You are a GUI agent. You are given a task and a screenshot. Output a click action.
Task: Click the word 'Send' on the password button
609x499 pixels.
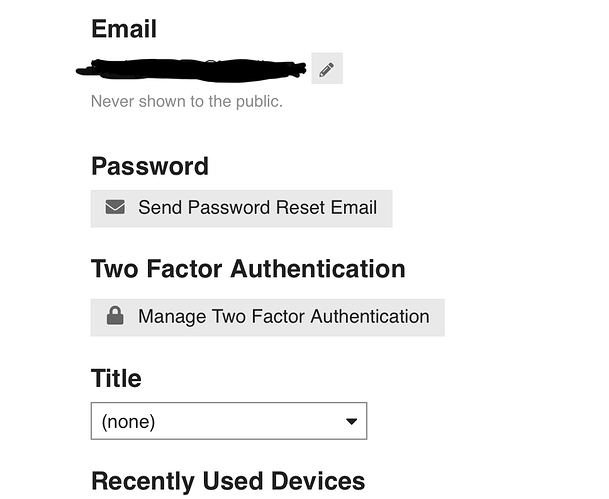tap(160, 207)
